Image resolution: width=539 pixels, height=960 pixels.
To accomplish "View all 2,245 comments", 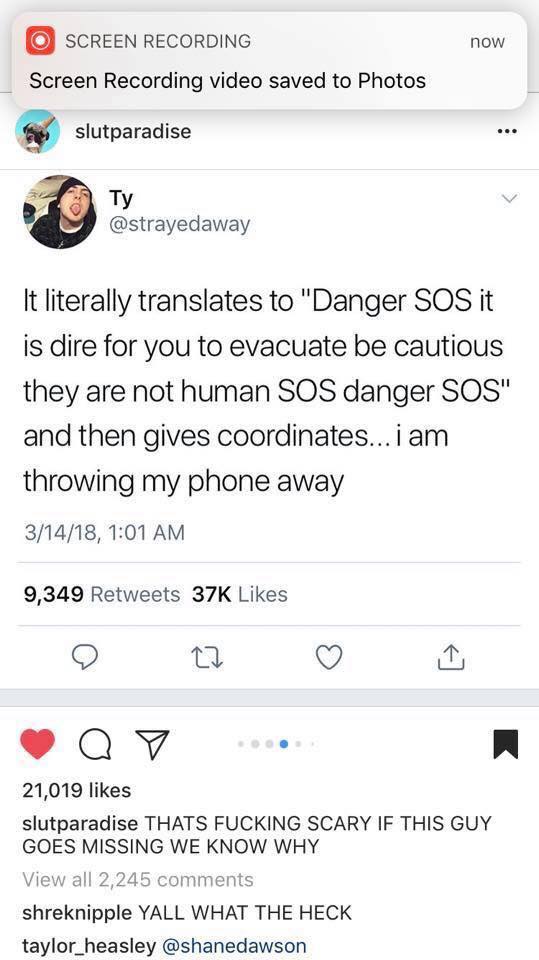I will click(138, 879).
